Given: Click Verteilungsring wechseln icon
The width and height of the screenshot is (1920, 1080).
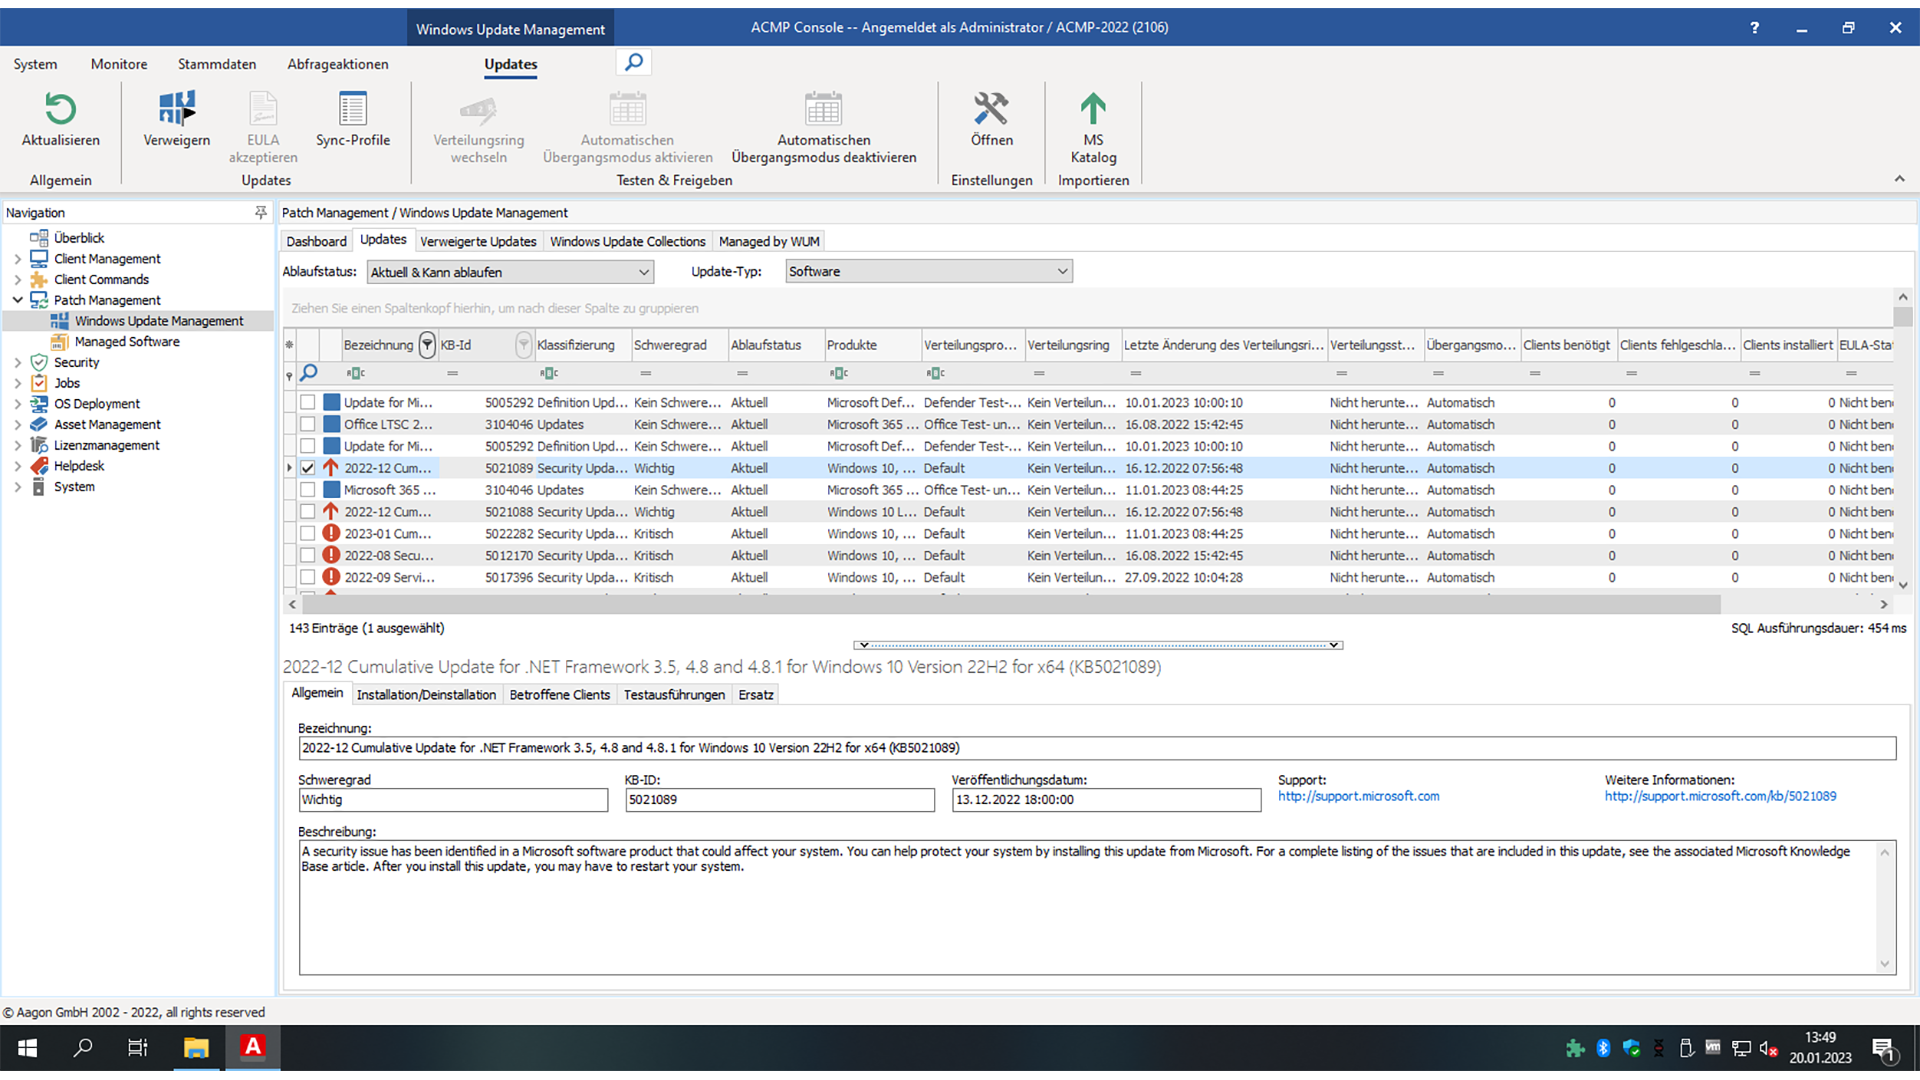Looking at the screenshot, I should [x=478, y=108].
